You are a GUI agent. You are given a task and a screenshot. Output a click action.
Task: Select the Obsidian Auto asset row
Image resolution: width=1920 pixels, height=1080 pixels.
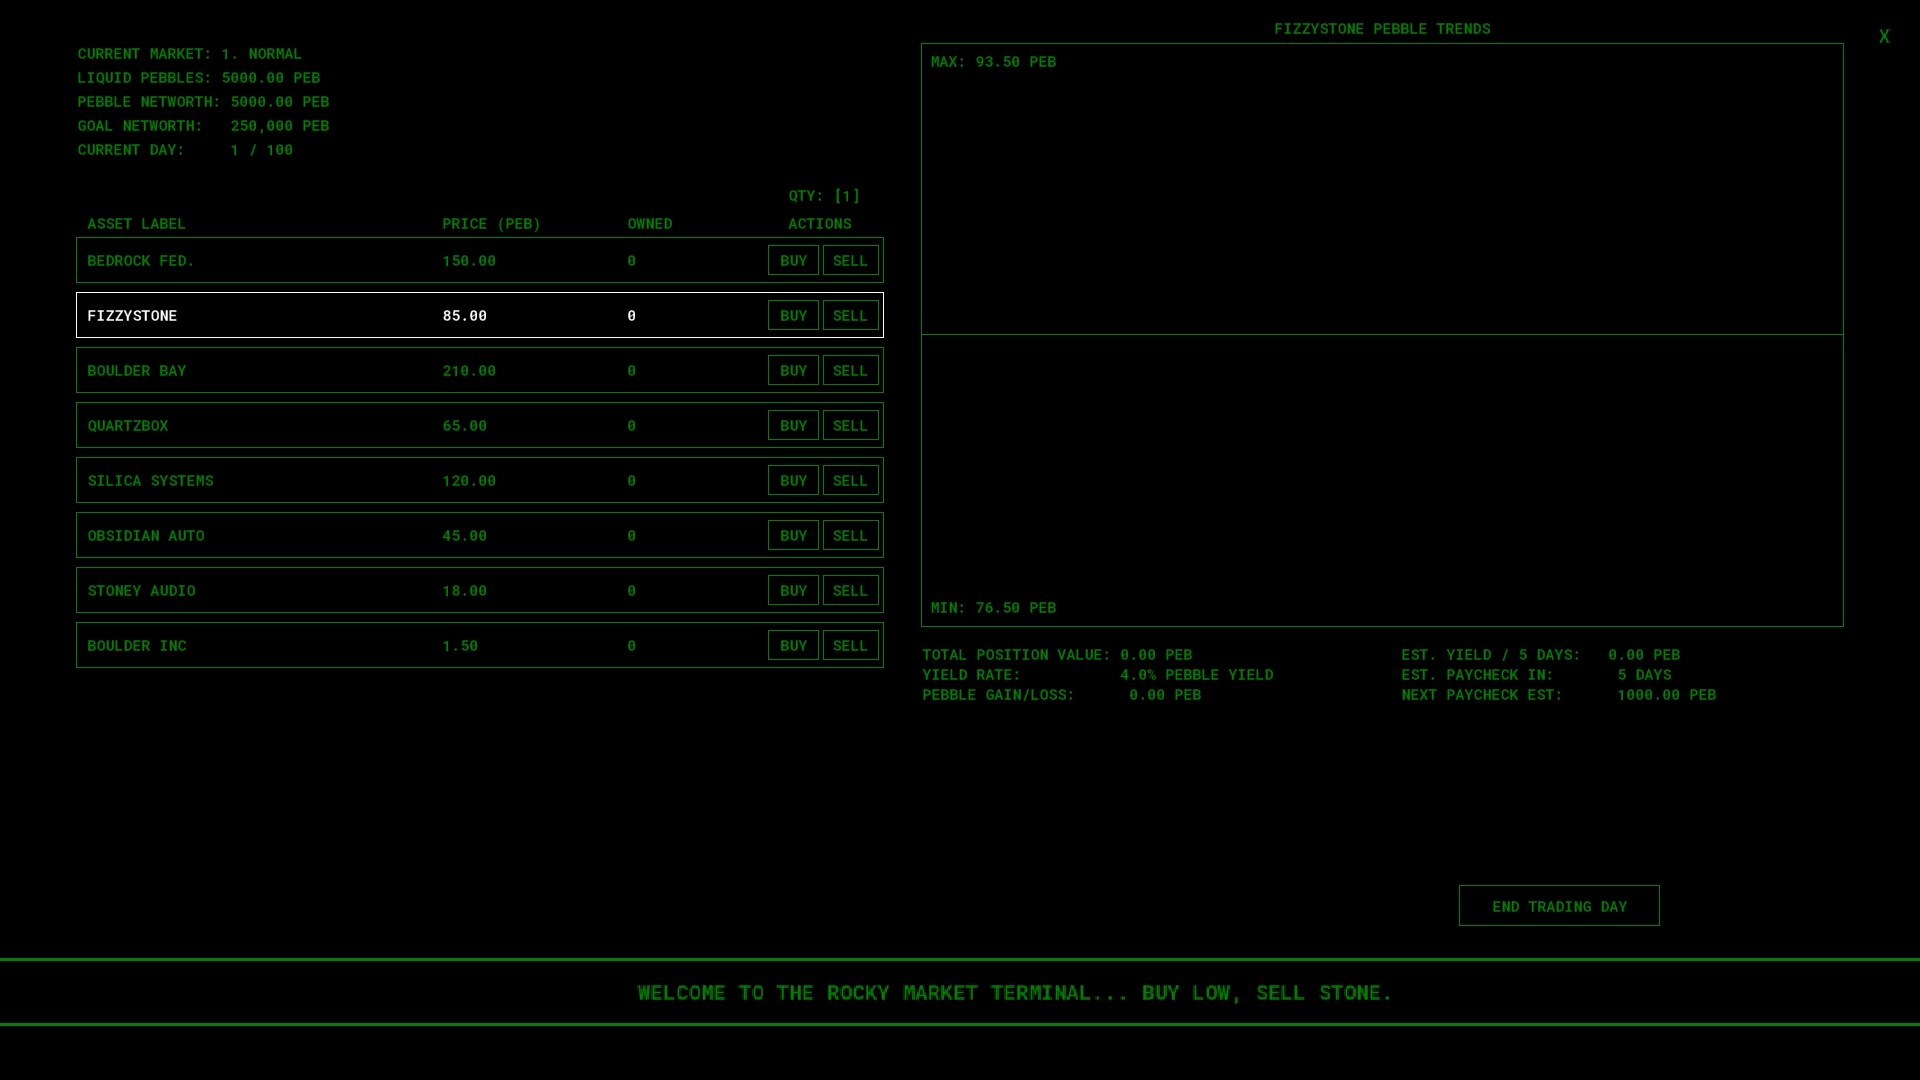(480, 535)
